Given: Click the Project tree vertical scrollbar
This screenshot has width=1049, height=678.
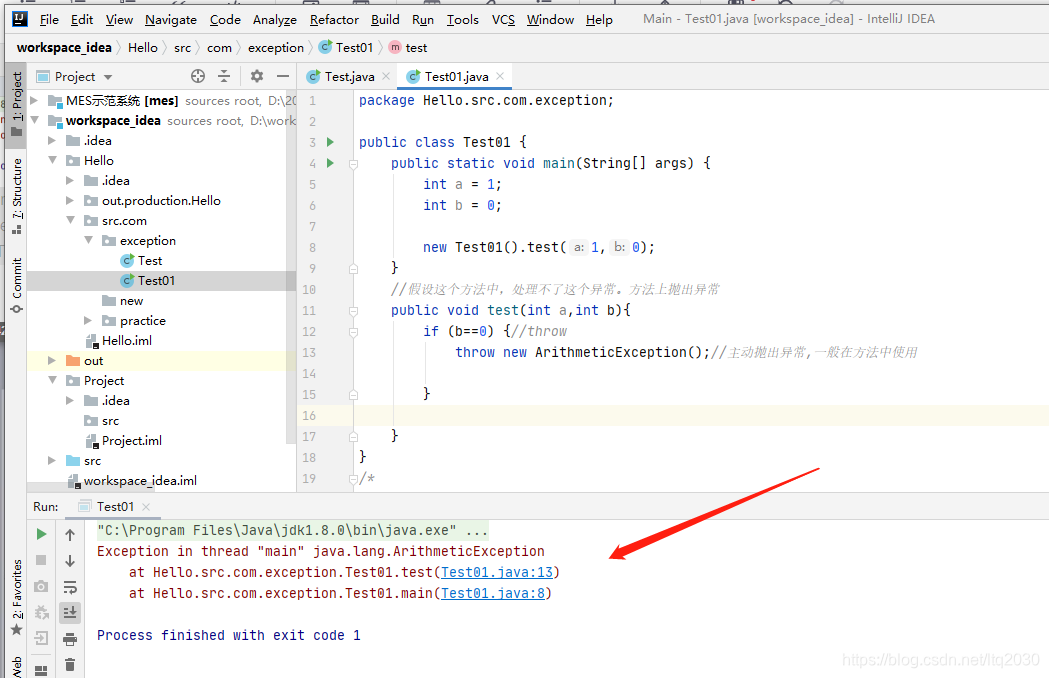Looking at the screenshot, I should [290, 268].
